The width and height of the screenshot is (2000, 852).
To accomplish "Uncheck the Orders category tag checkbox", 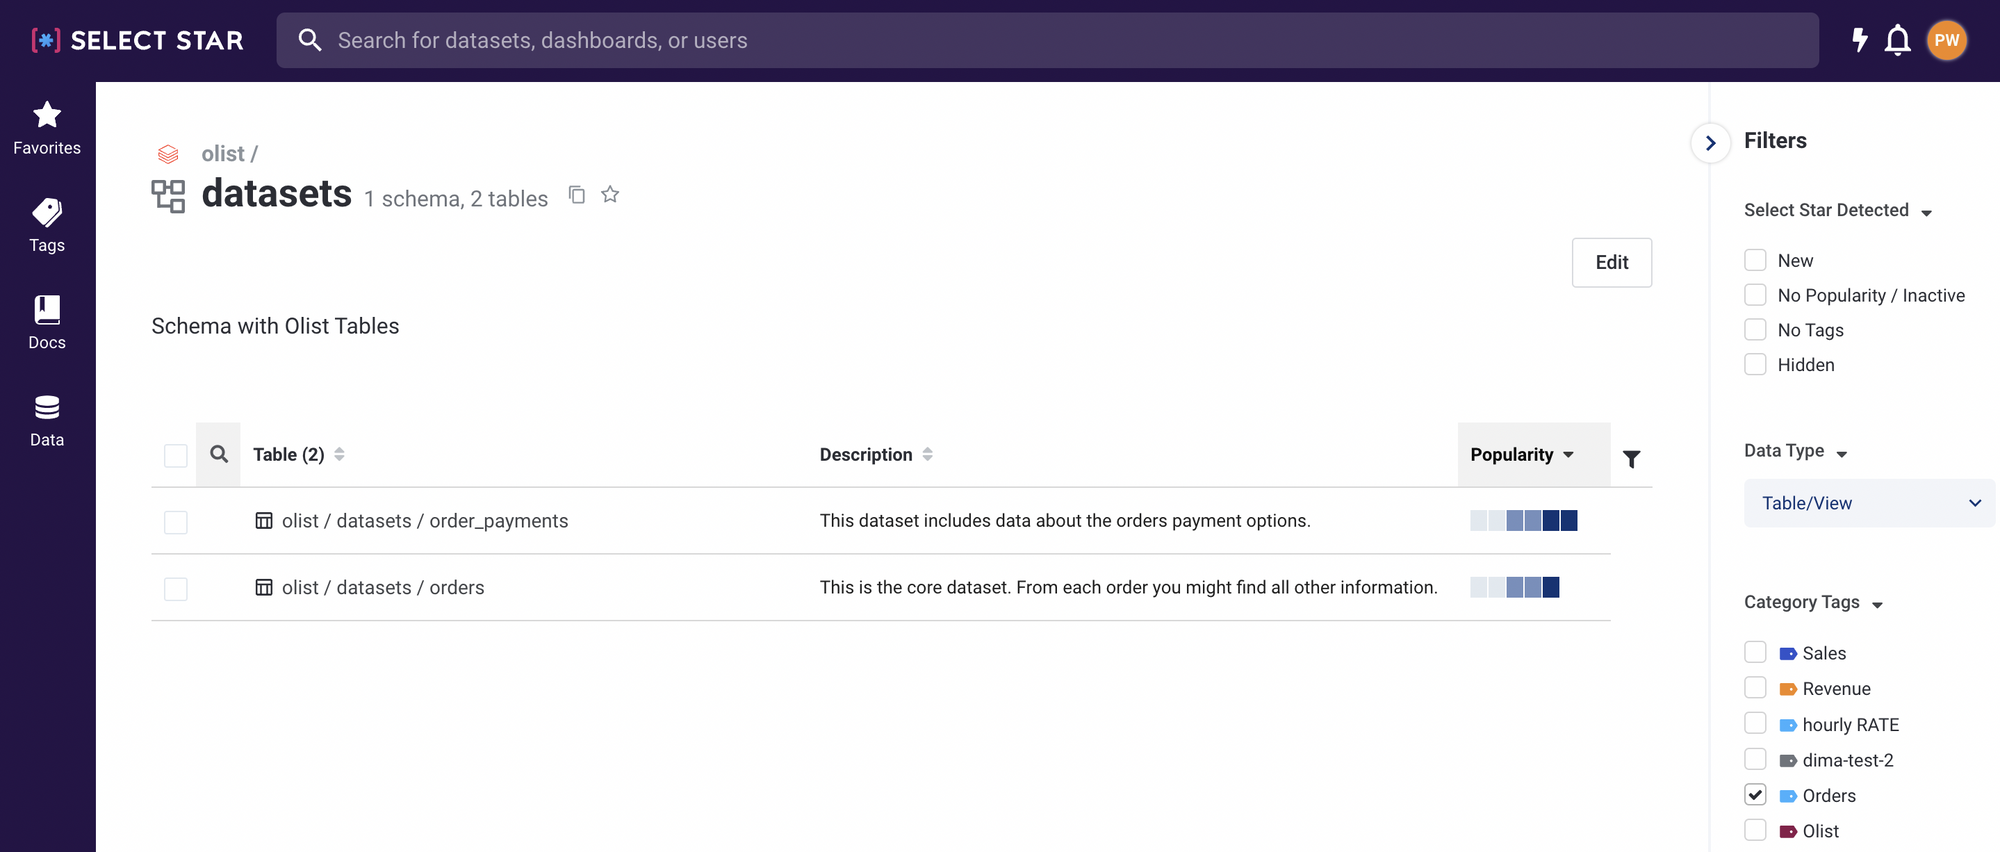I will [x=1755, y=794].
